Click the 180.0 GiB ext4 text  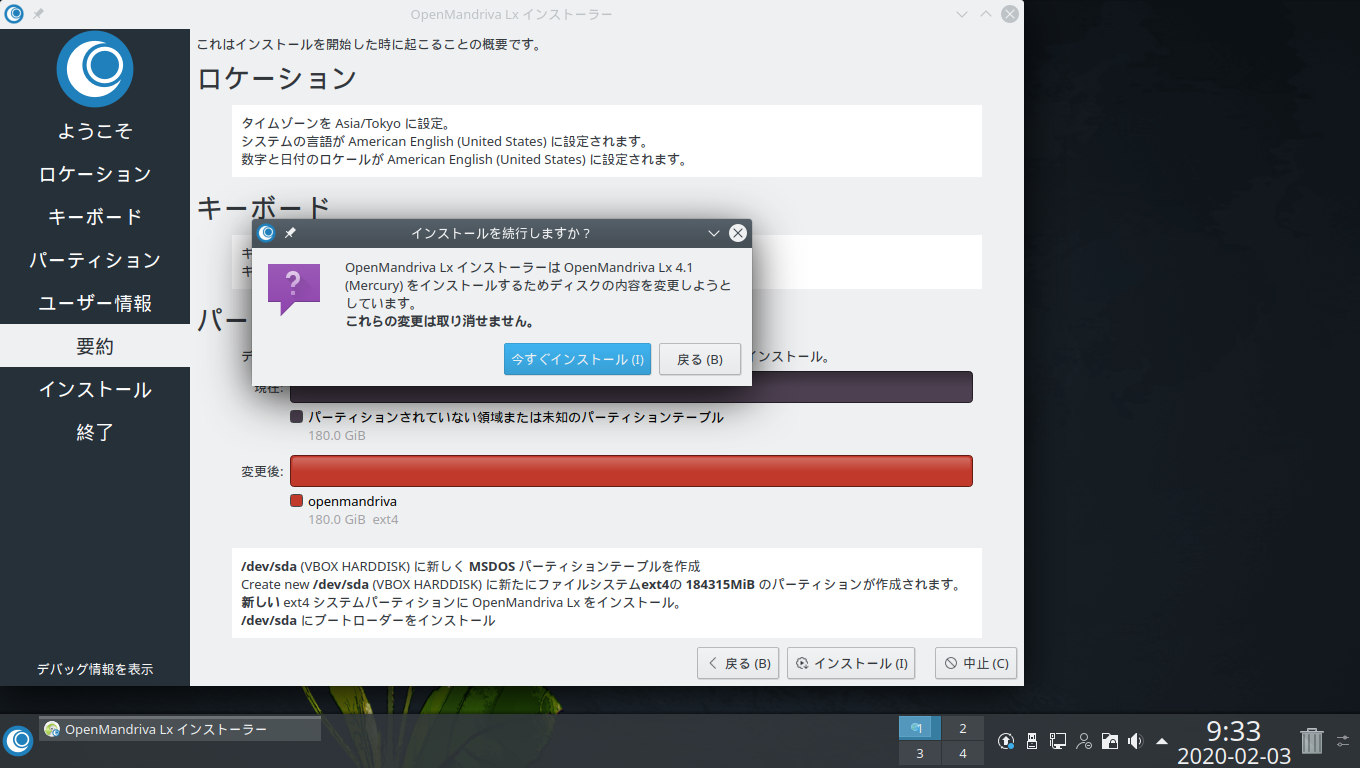point(353,520)
